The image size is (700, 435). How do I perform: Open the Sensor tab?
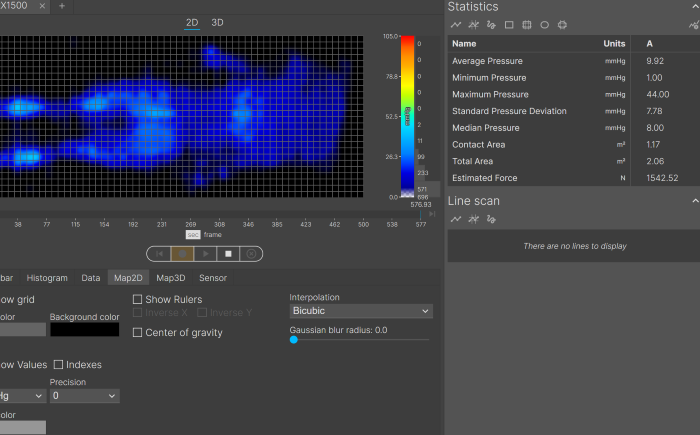(213, 278)
